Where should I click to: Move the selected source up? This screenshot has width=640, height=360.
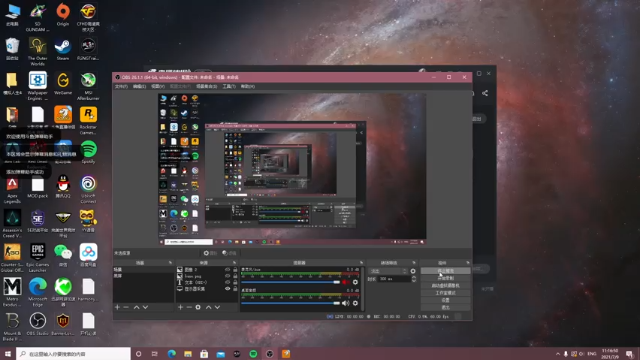click(209, 307)
